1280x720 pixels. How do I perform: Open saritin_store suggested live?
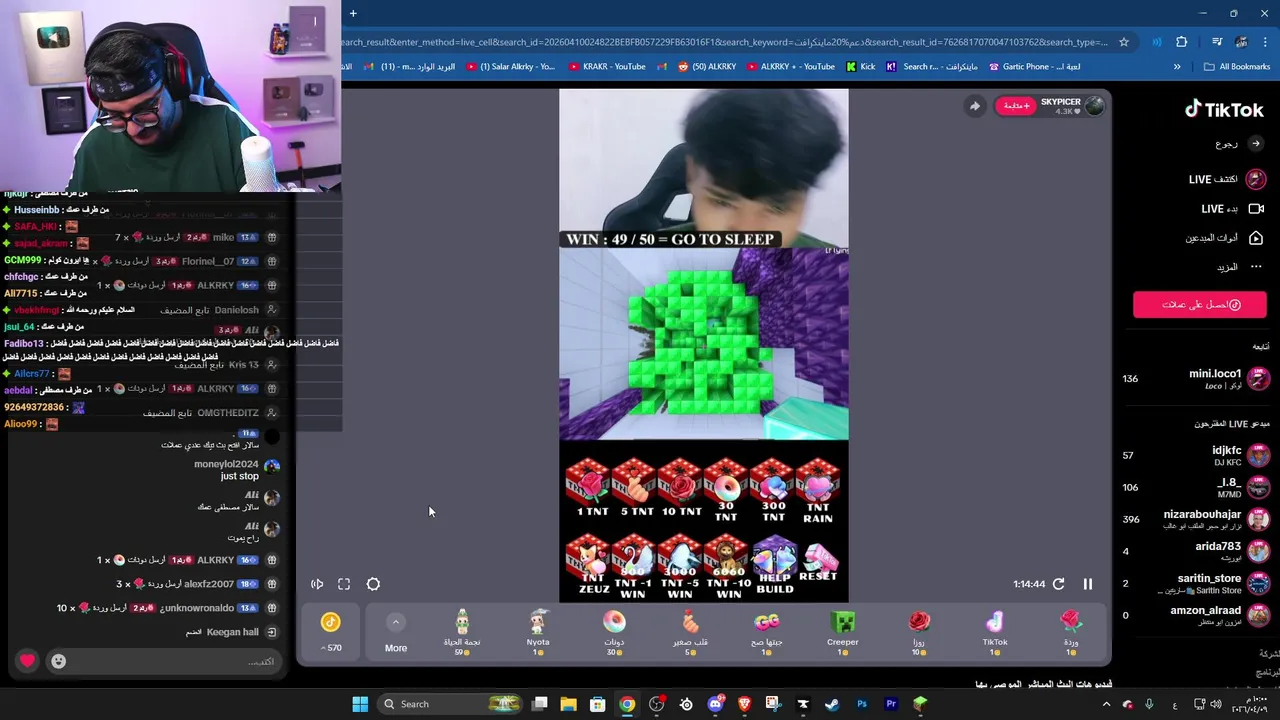1196,583
